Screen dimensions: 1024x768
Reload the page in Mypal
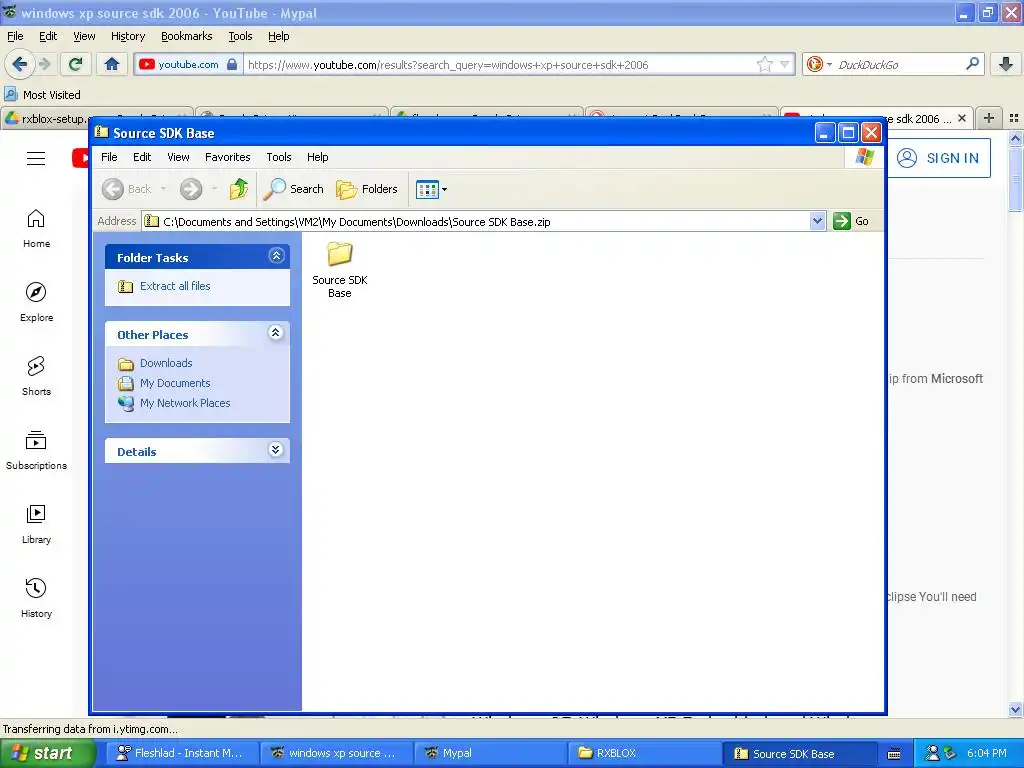pos(75,64)
